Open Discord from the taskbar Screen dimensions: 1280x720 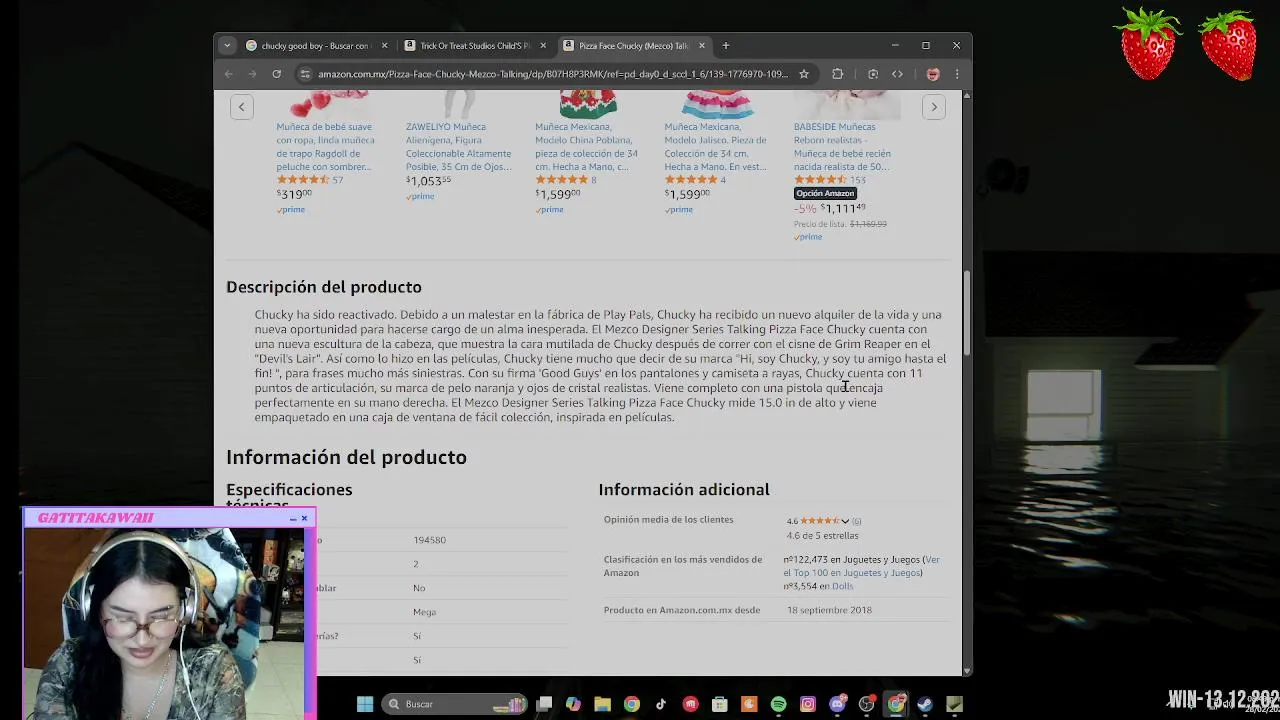(838, 704)
